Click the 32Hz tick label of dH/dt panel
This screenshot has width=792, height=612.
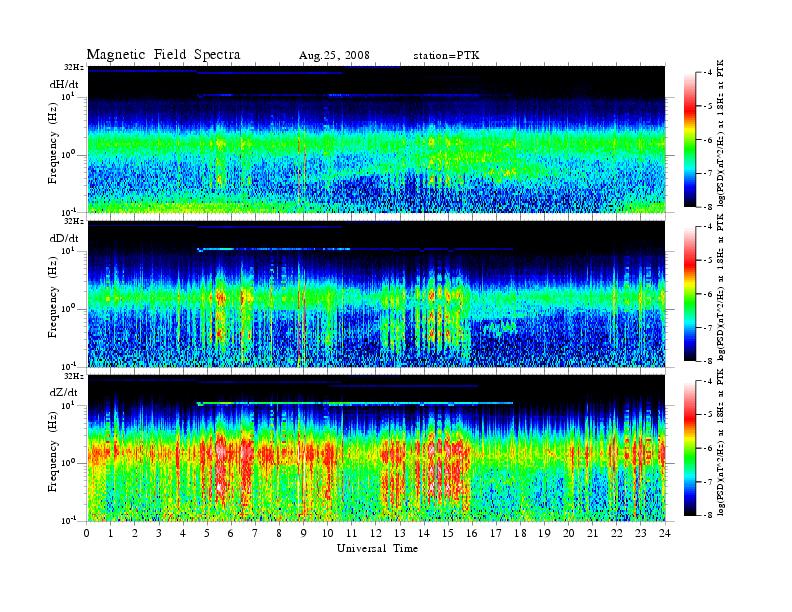click(74, 67)
